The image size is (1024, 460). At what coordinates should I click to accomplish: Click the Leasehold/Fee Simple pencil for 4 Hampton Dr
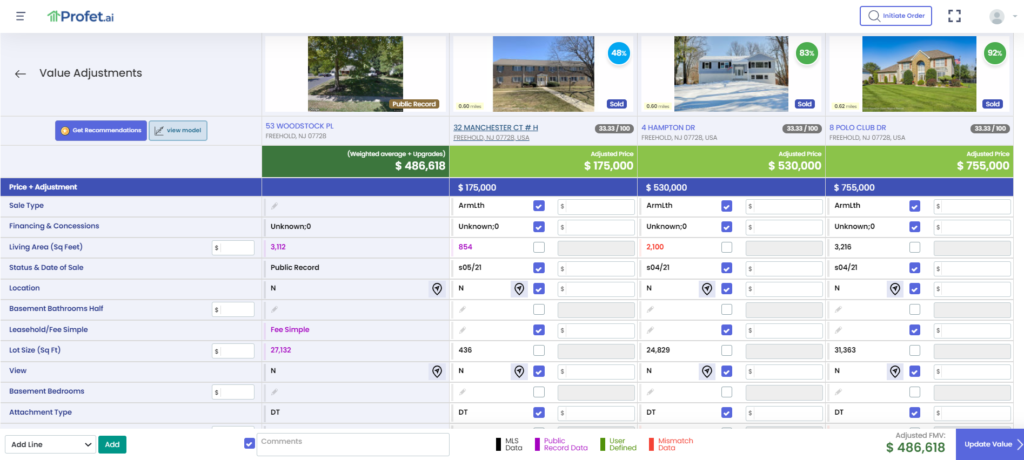650,330
